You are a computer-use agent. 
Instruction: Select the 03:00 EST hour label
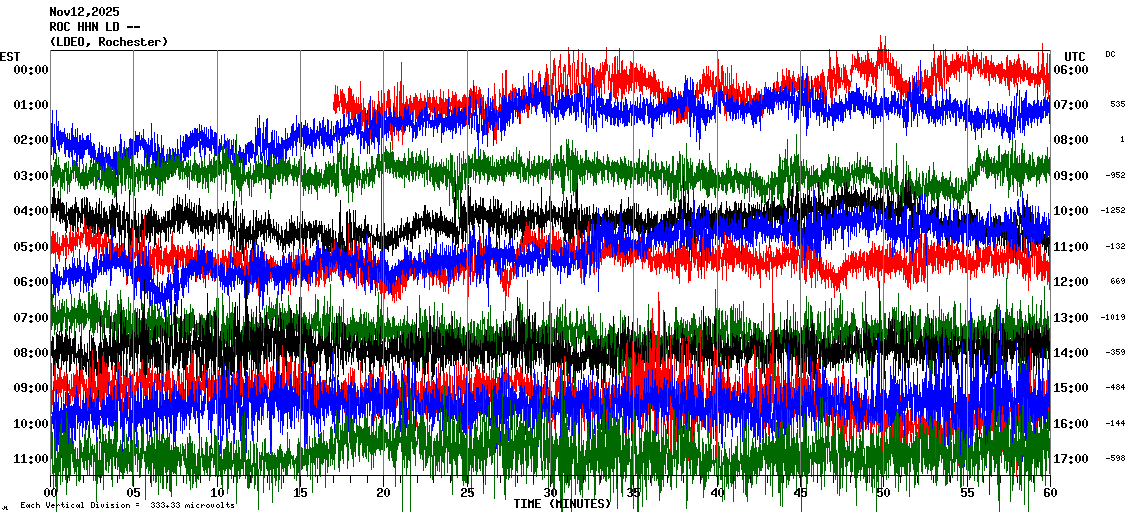coord(31,176)
